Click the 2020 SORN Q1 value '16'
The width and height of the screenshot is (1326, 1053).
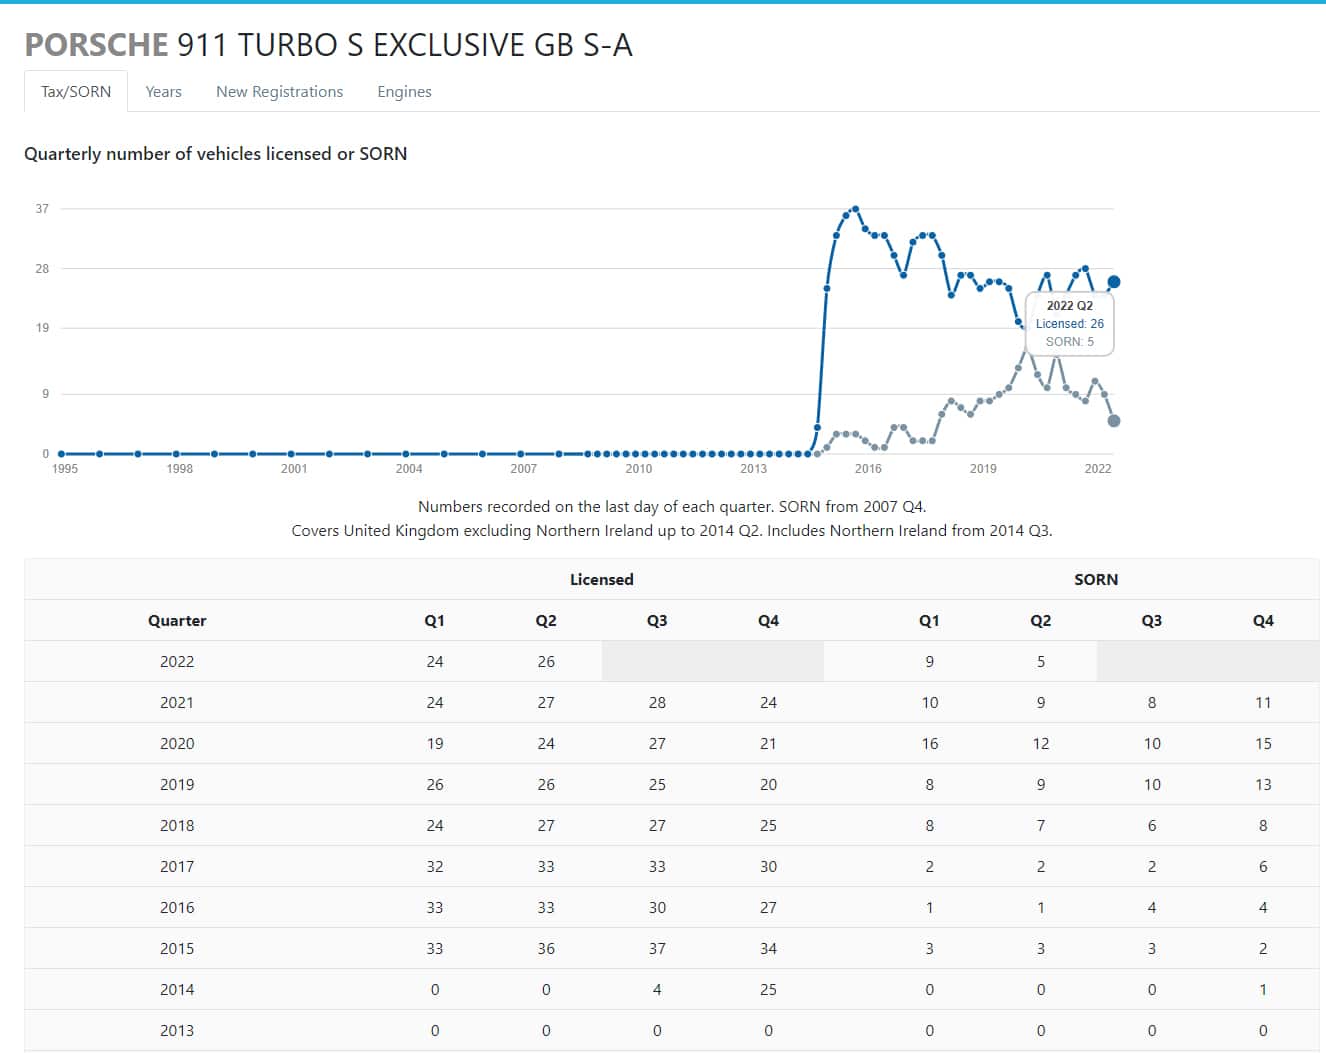(x=930, y=743)
